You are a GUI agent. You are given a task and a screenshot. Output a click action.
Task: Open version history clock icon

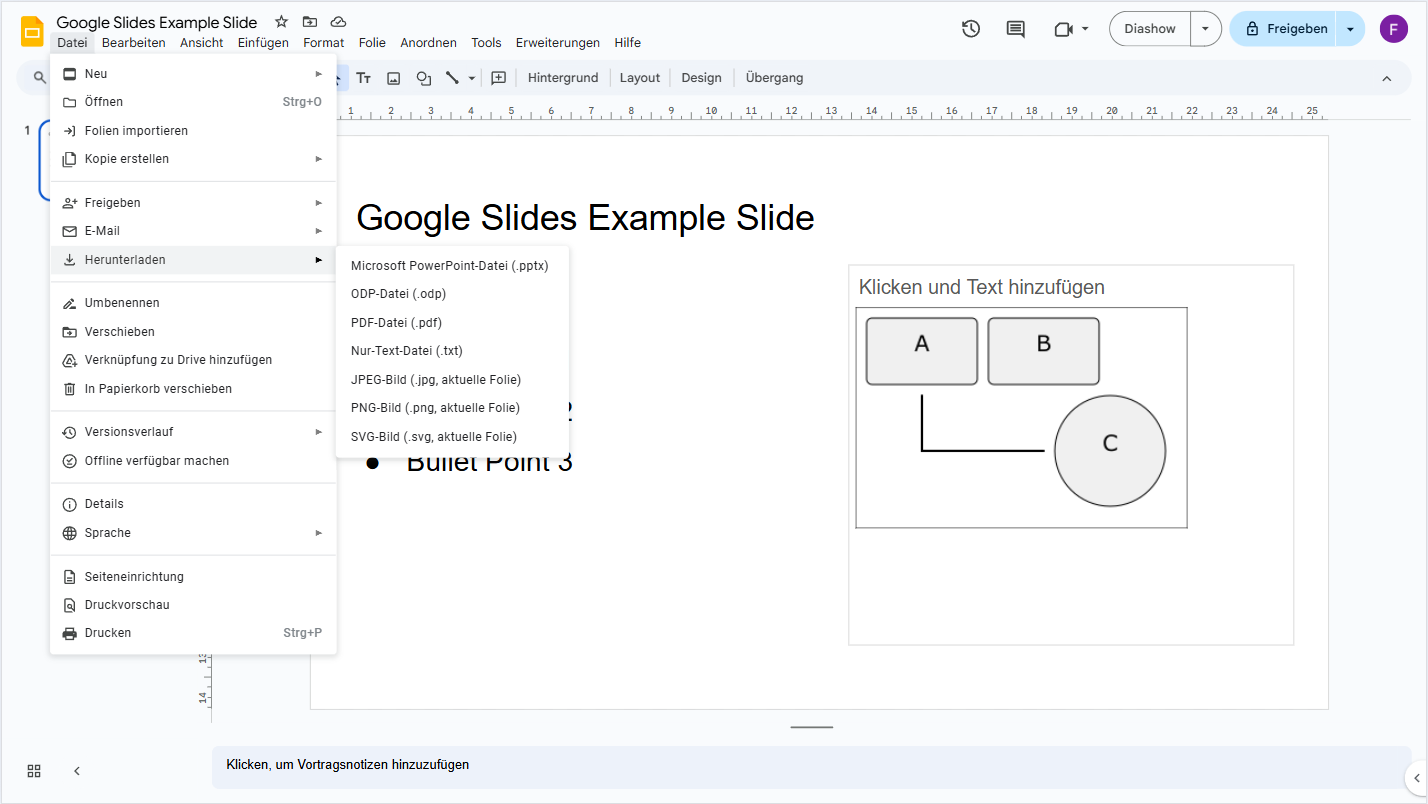970,29
